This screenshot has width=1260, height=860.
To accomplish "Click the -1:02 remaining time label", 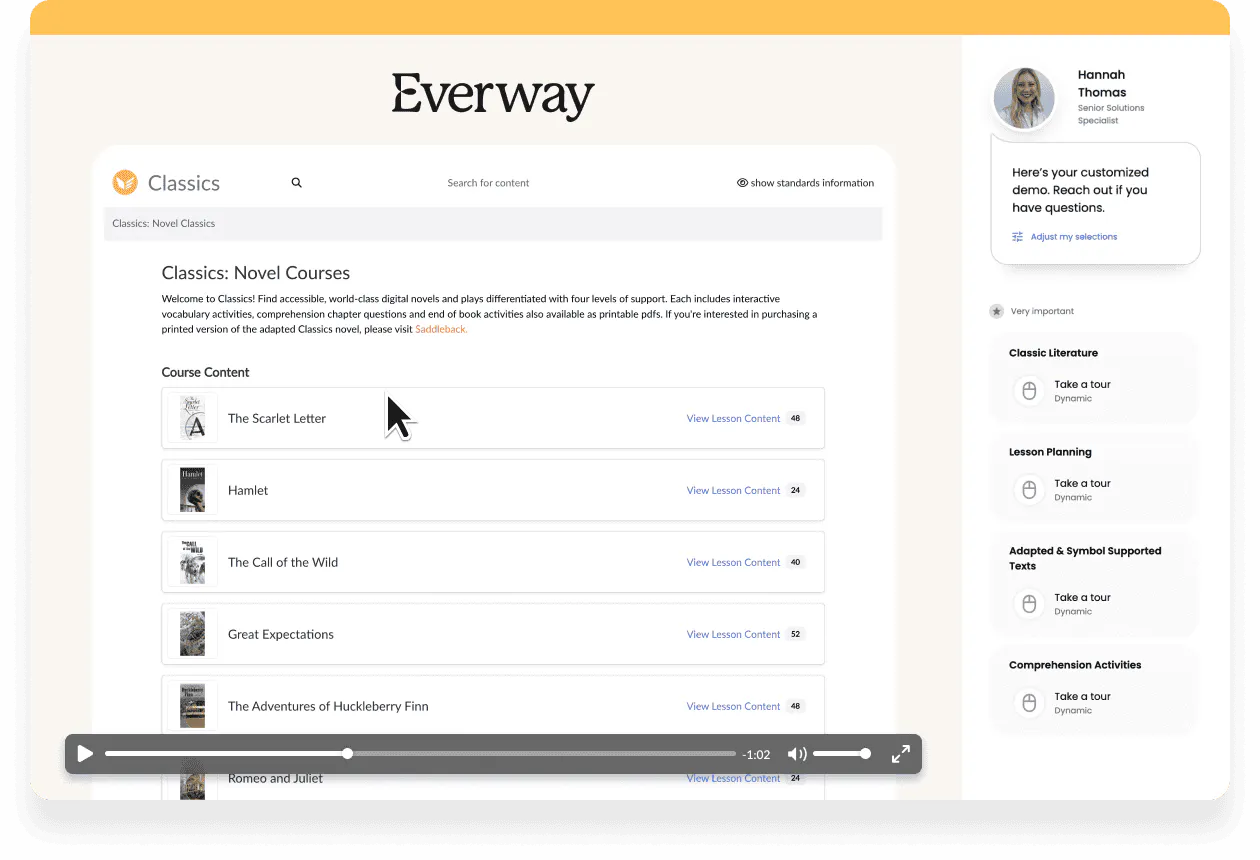I will click(x=757, y=755).
